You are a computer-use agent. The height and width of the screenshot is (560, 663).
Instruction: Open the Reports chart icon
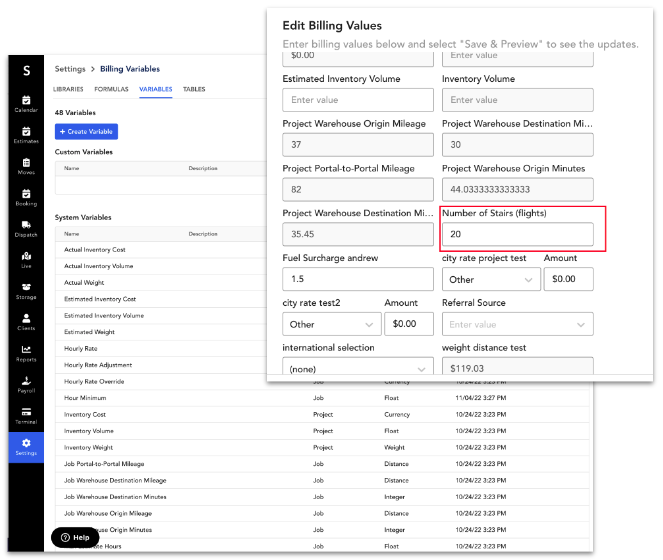pyautogui.click(x=26, y=352)
